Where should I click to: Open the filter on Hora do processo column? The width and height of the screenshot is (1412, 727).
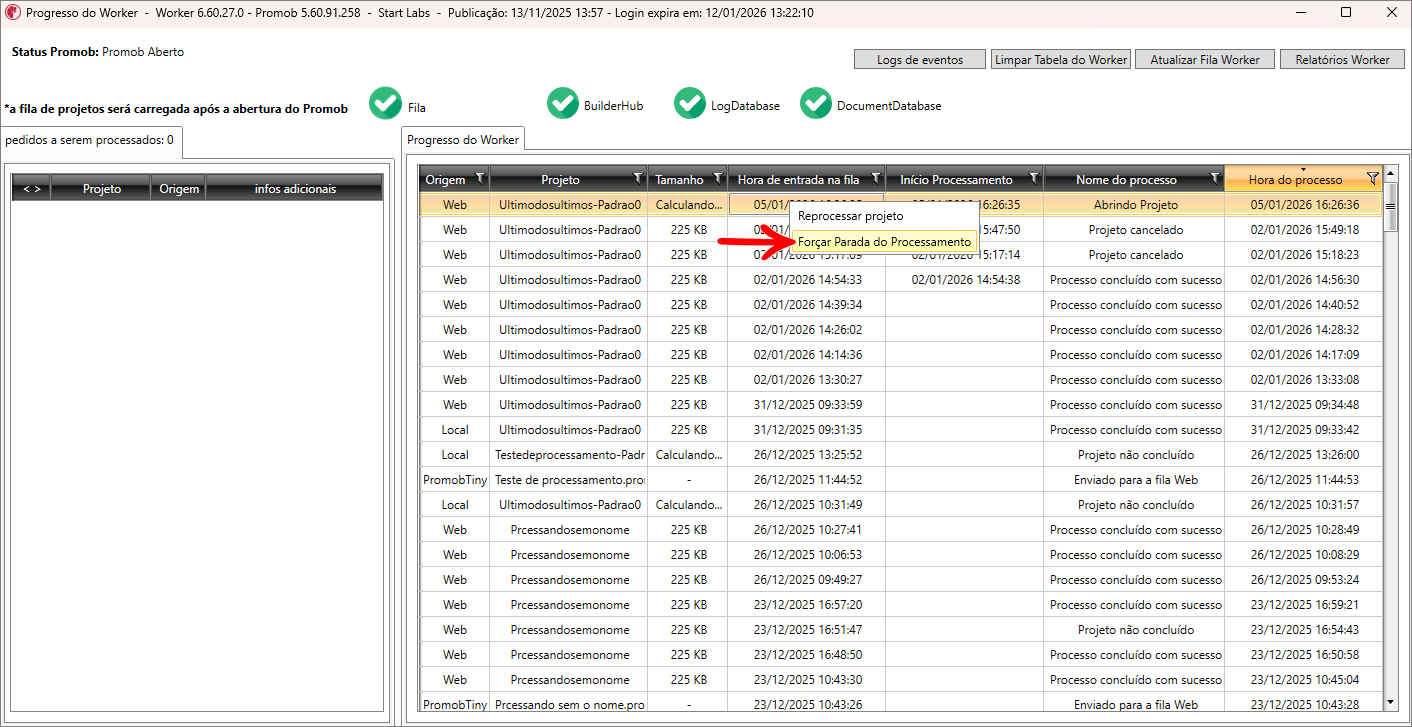[1372, 179]
